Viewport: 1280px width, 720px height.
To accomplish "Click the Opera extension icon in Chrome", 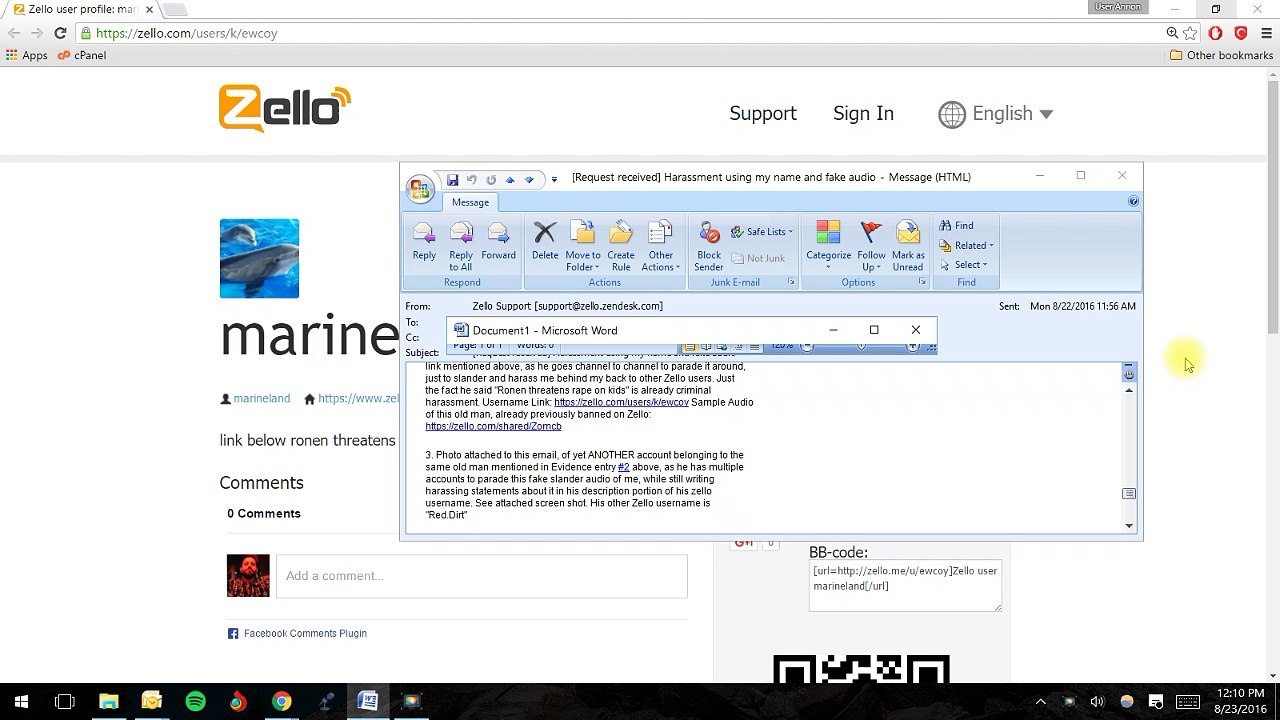I will [x=1216, y=33].
